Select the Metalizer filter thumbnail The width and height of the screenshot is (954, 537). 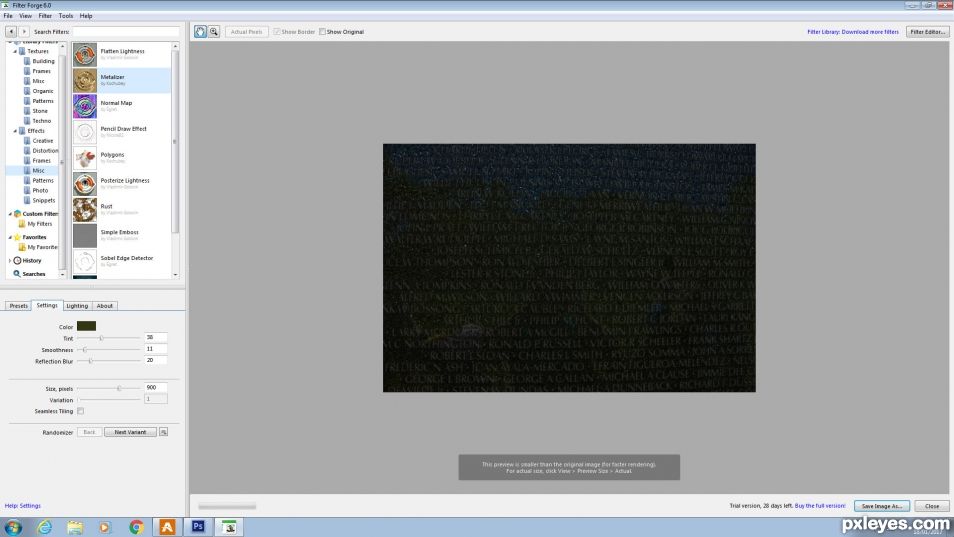click(85, 80)
